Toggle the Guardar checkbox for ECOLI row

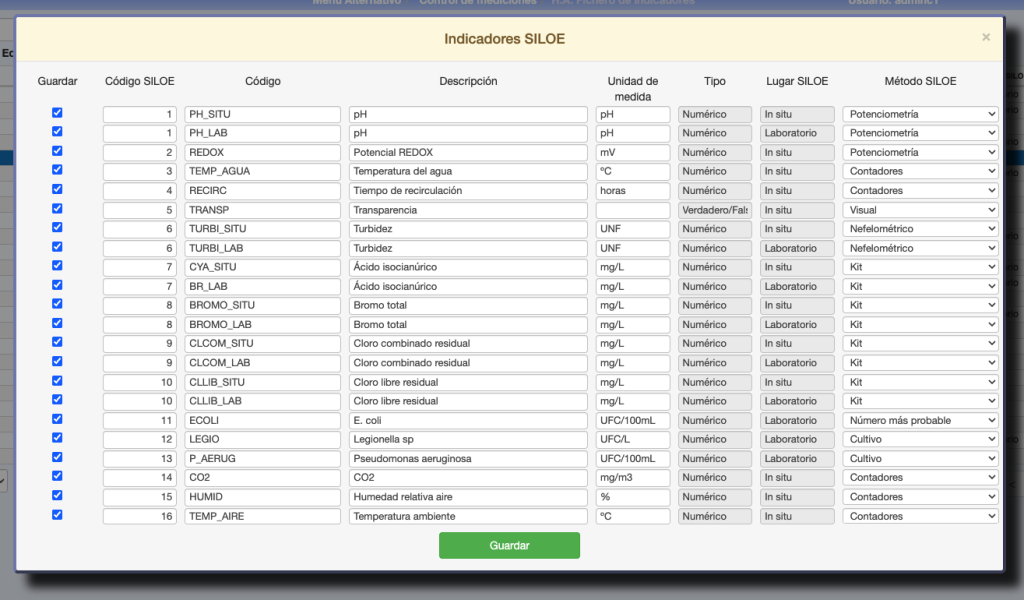pyautogui.click(x=57, y=419)
